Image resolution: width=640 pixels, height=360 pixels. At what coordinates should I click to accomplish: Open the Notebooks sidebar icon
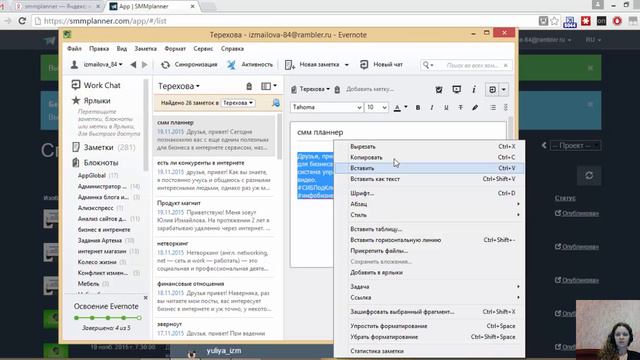pos(76,162)
